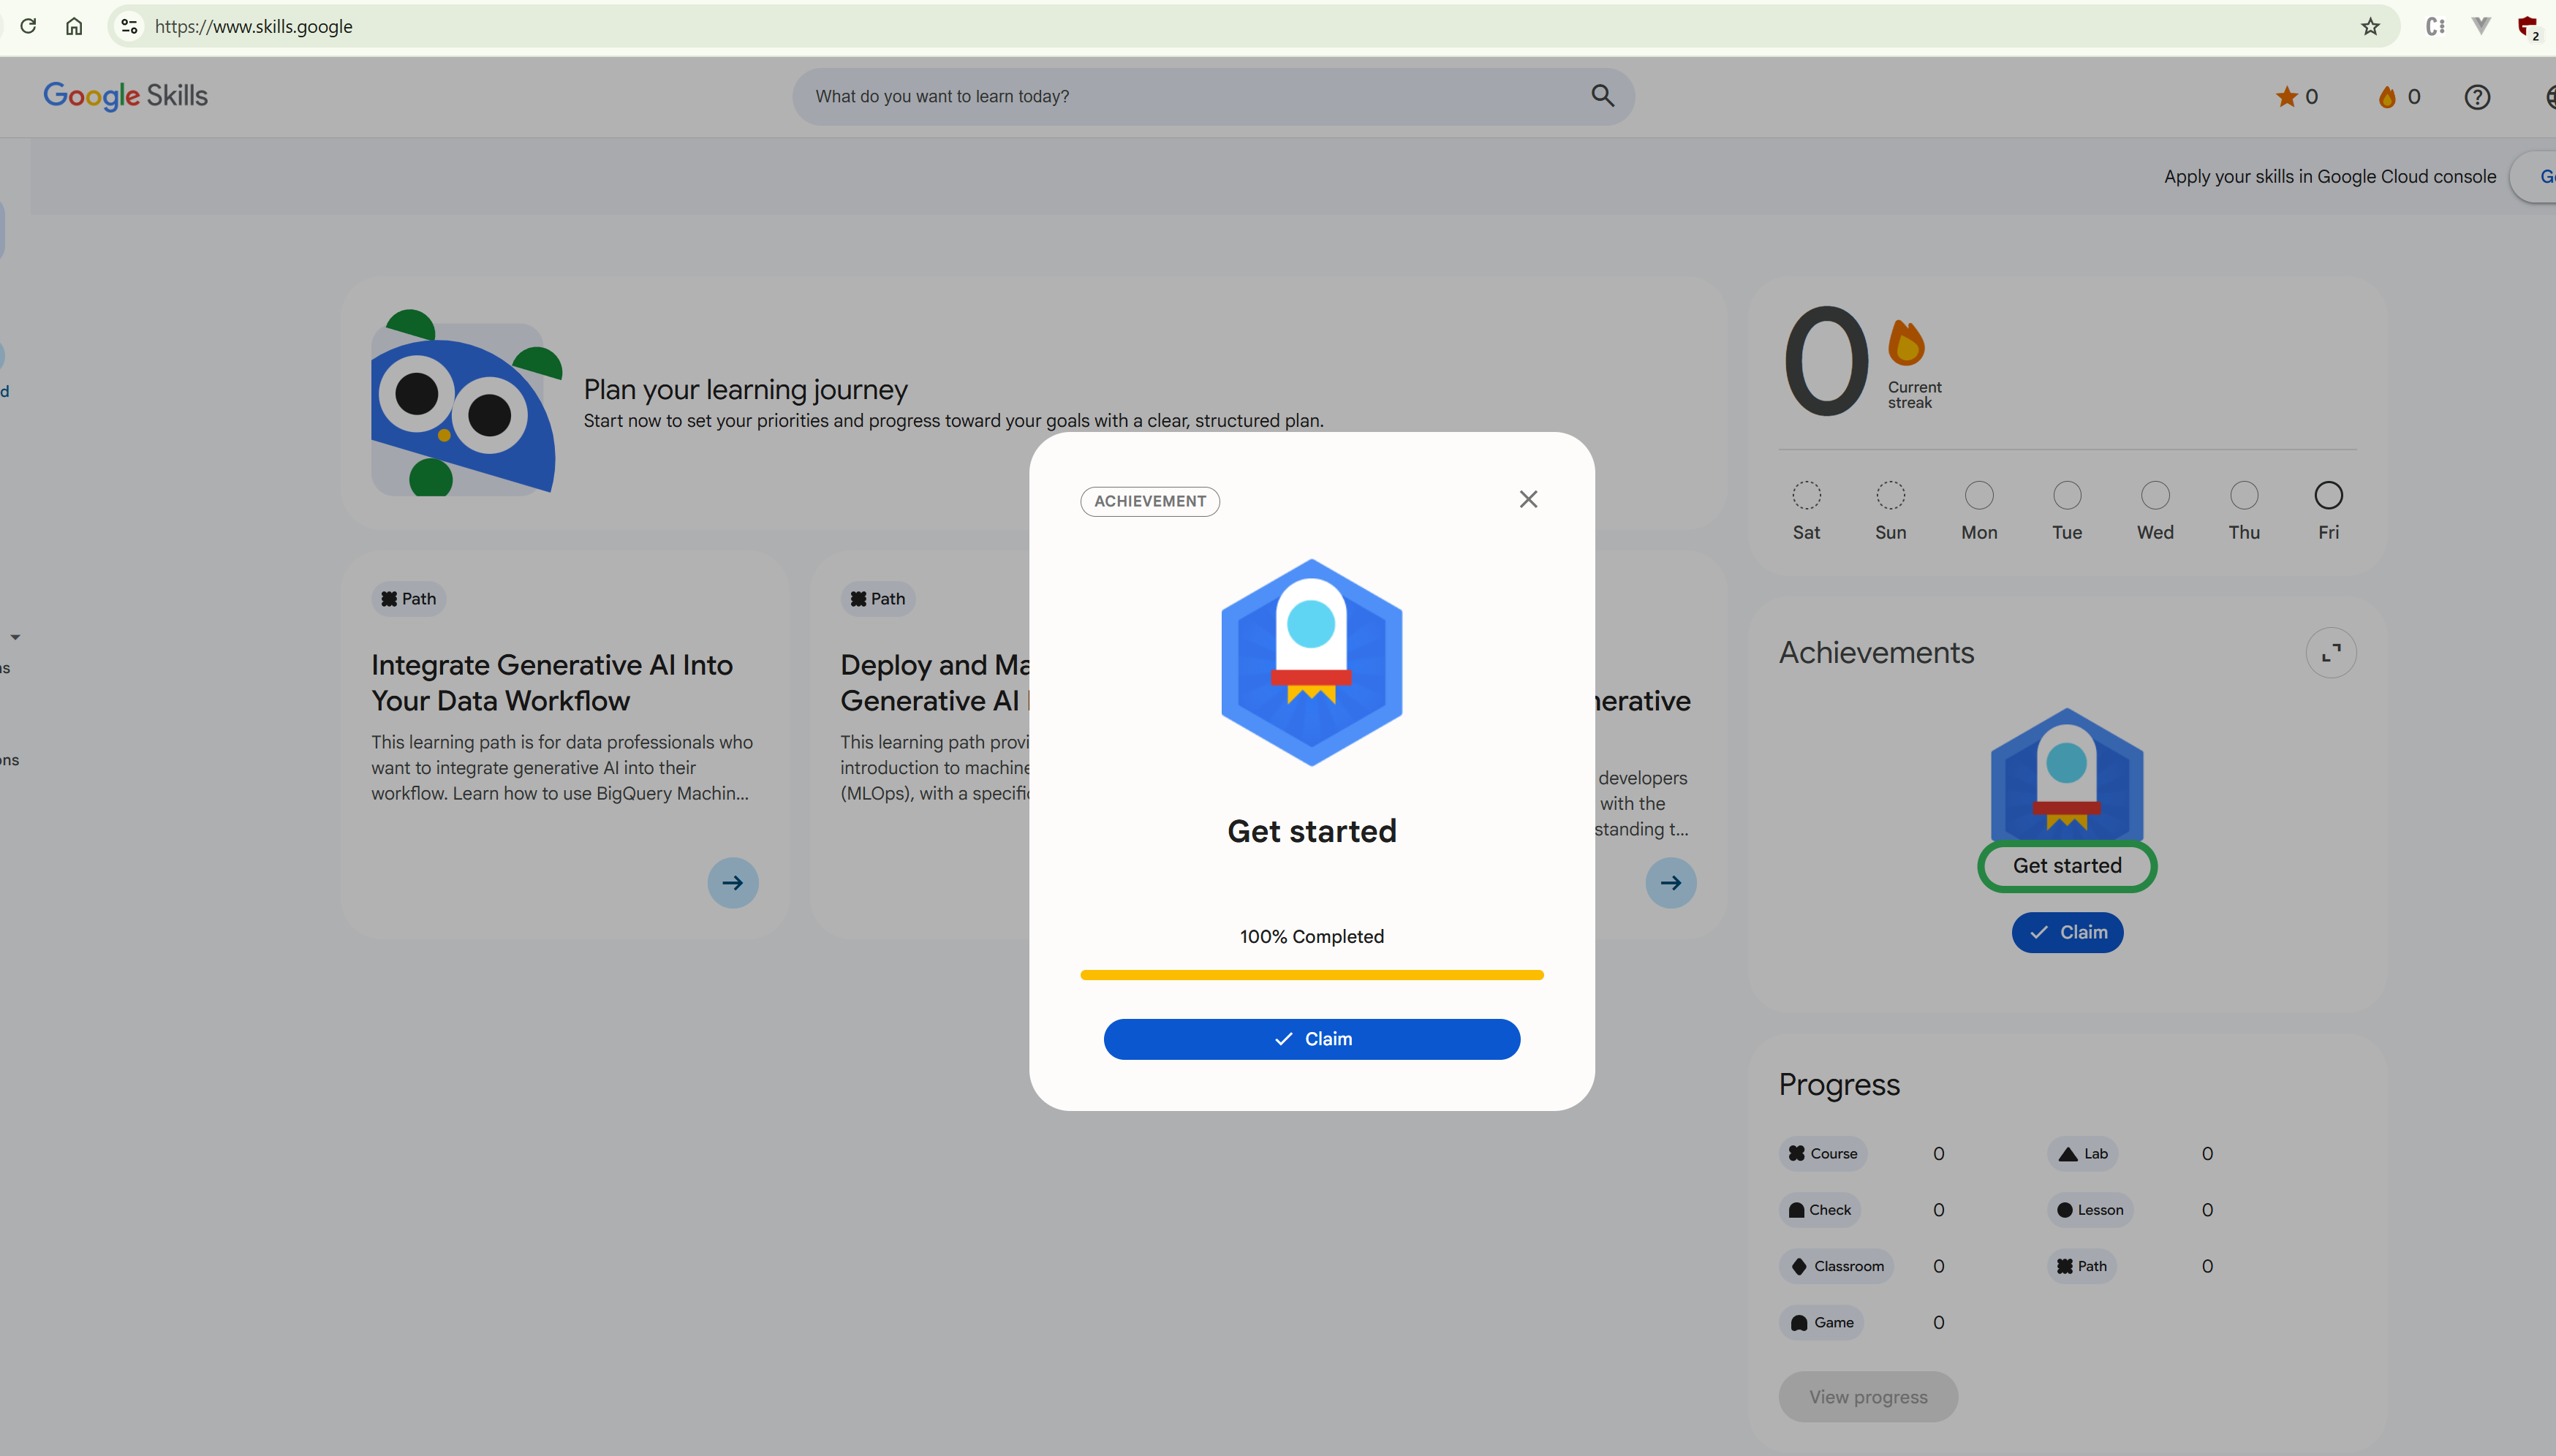Click the search magnifier icon

pyautogui.click(x=1602, y=96)
